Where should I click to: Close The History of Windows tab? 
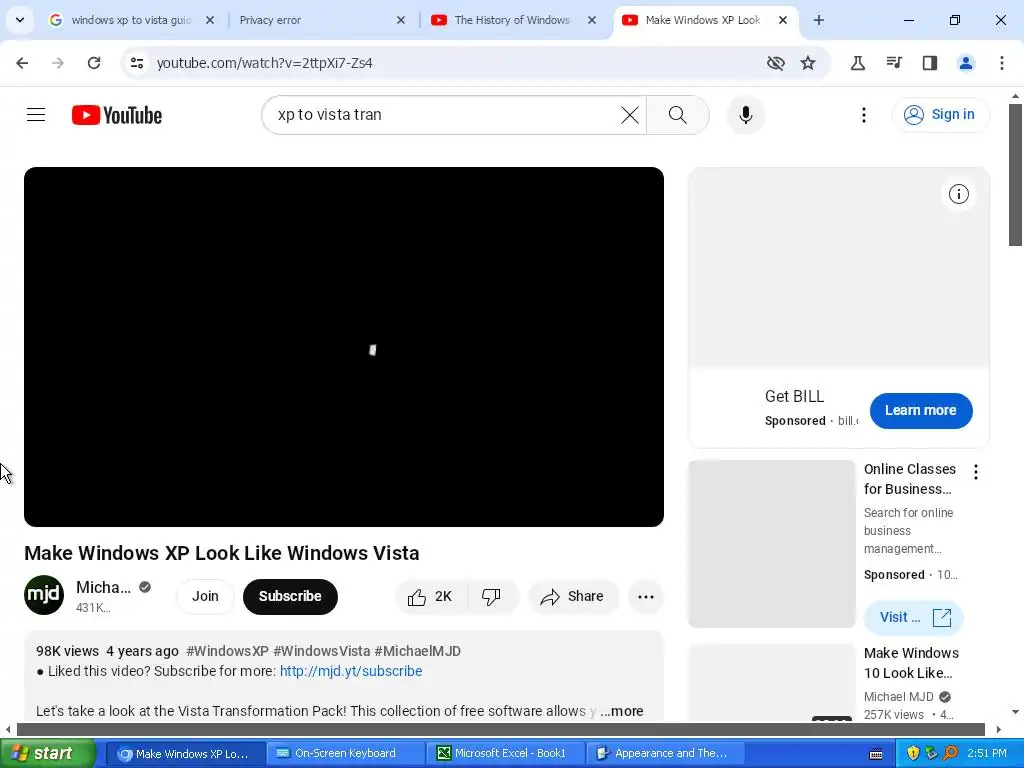click(x=592, y=20)
